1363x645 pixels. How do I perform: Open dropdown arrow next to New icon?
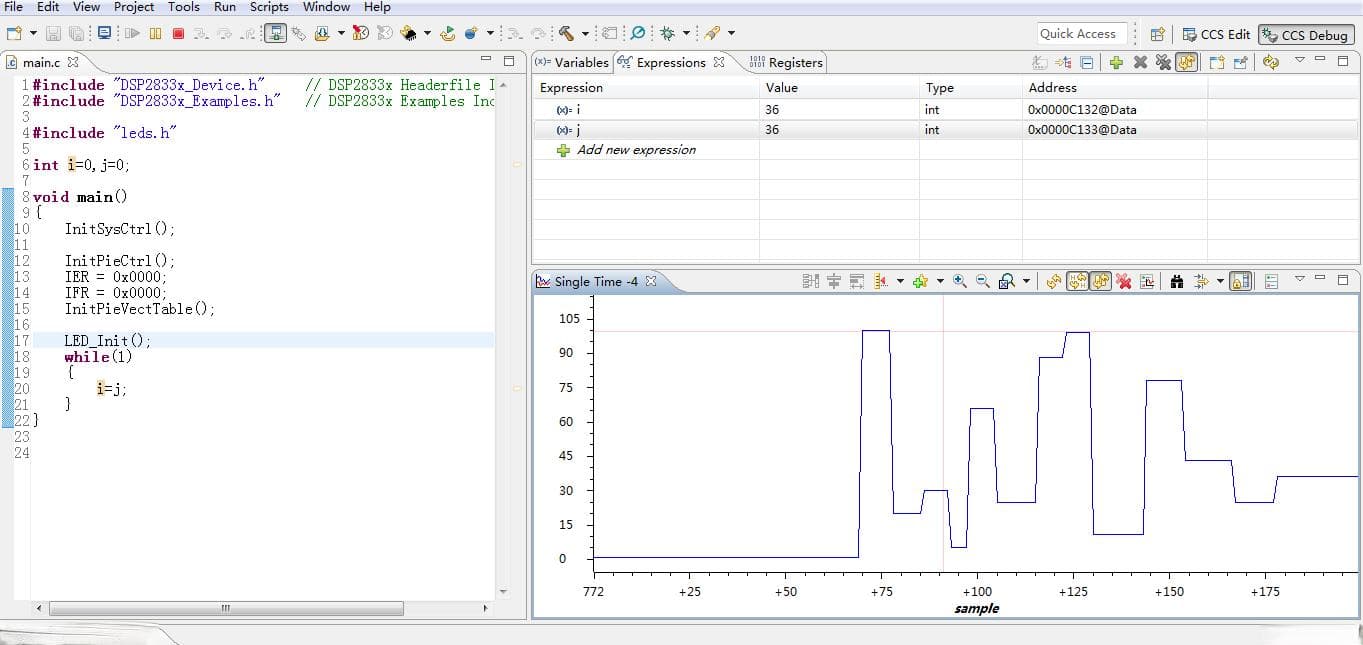pos(33,33)
